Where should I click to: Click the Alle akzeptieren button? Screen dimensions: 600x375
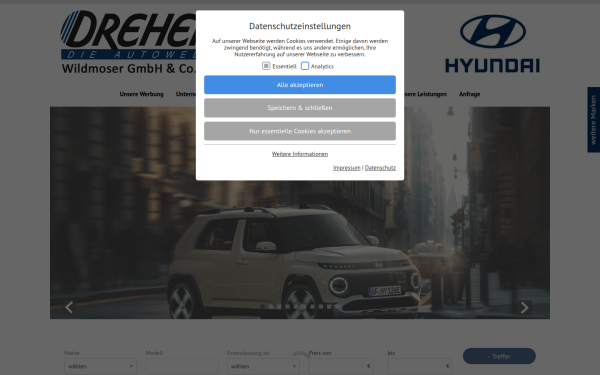(x=300, y=85)
